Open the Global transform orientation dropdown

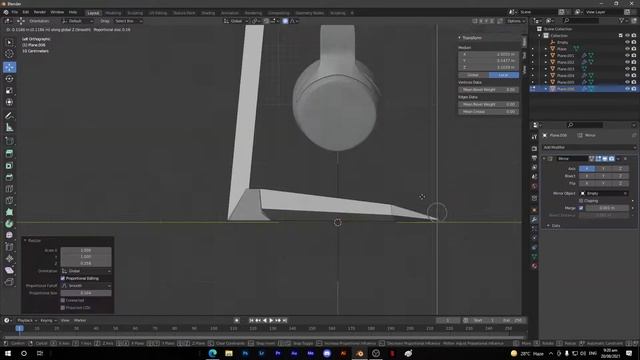[236, 21]
